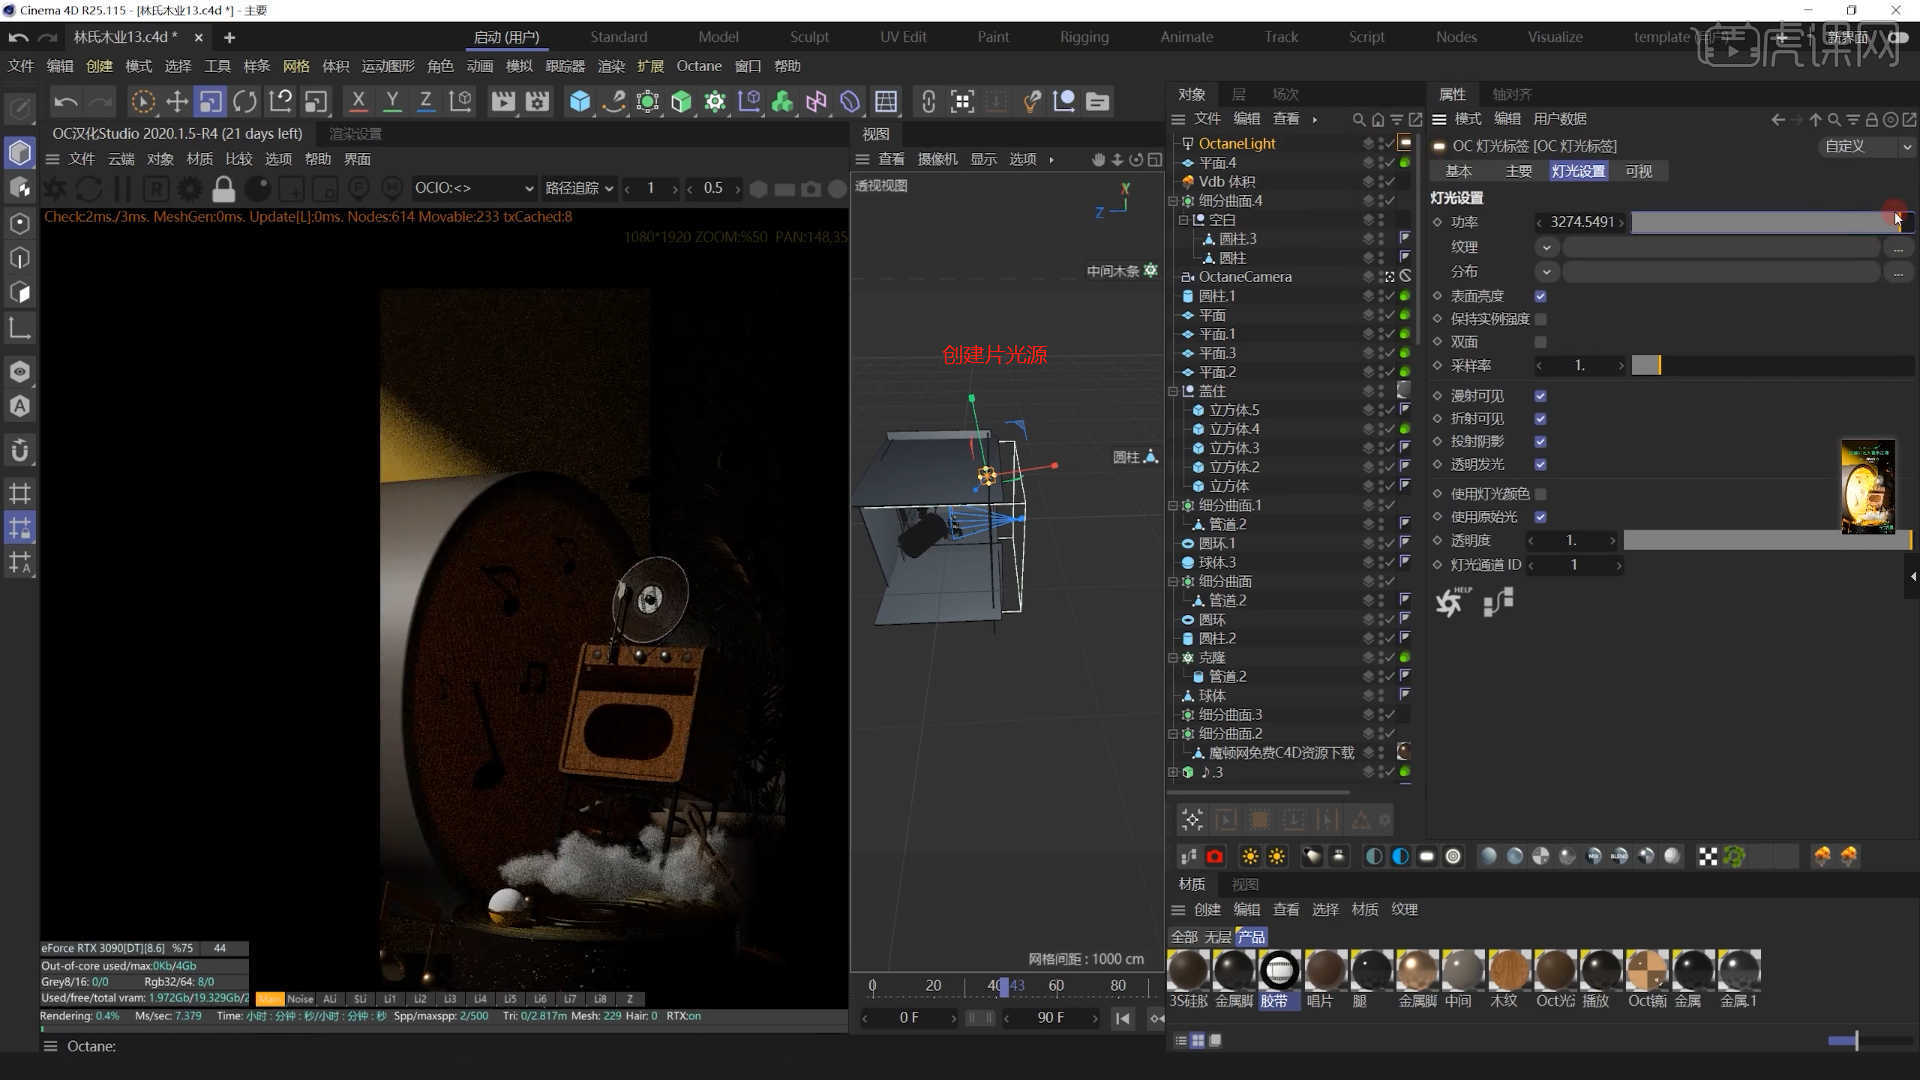Collapse 细分曲面.1 in object tree
This screenshot has width=1920, height=1080.
pos(1173,506)
